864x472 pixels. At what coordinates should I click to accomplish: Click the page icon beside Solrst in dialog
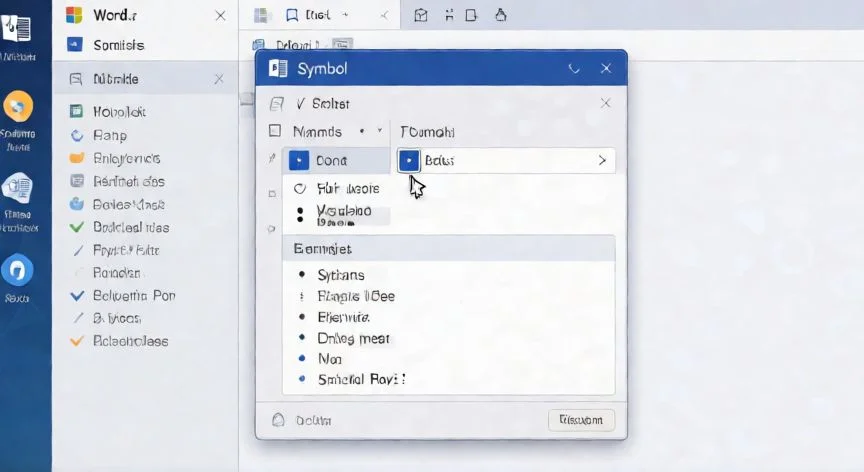click(277, 104)
